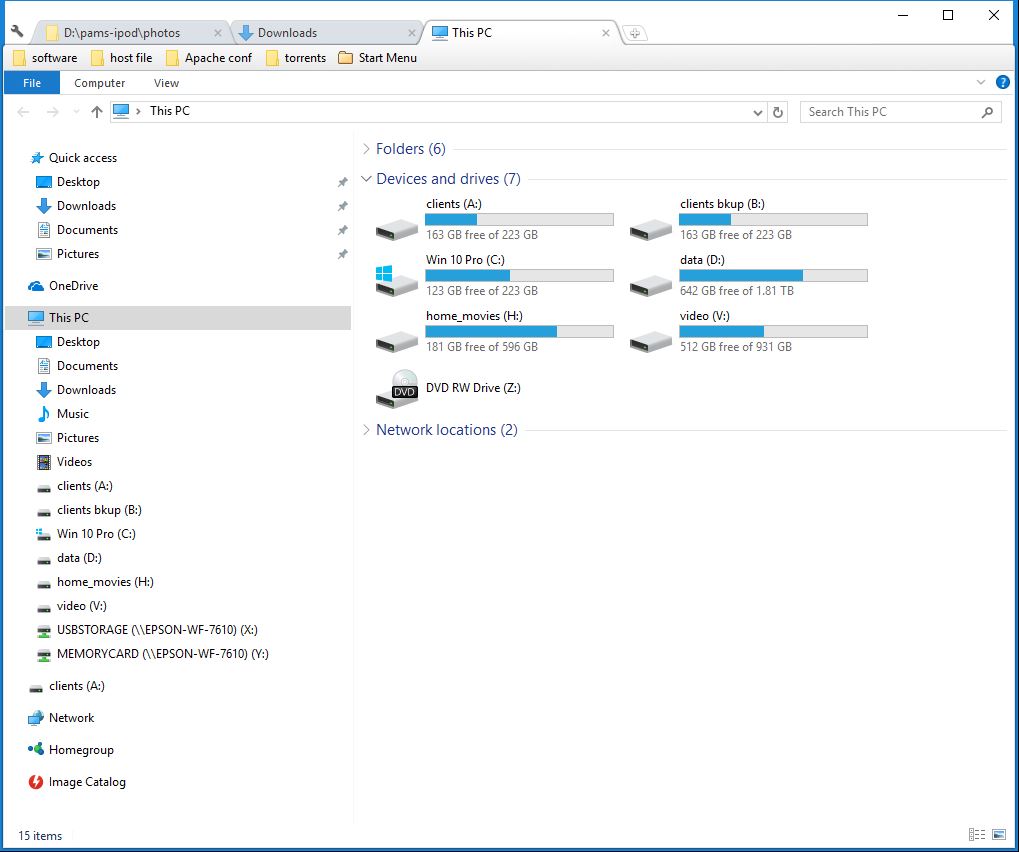Open pinned Pictures under Quick access
Viewport: 1019px width, 852px height.
click(x=77, y=254)
